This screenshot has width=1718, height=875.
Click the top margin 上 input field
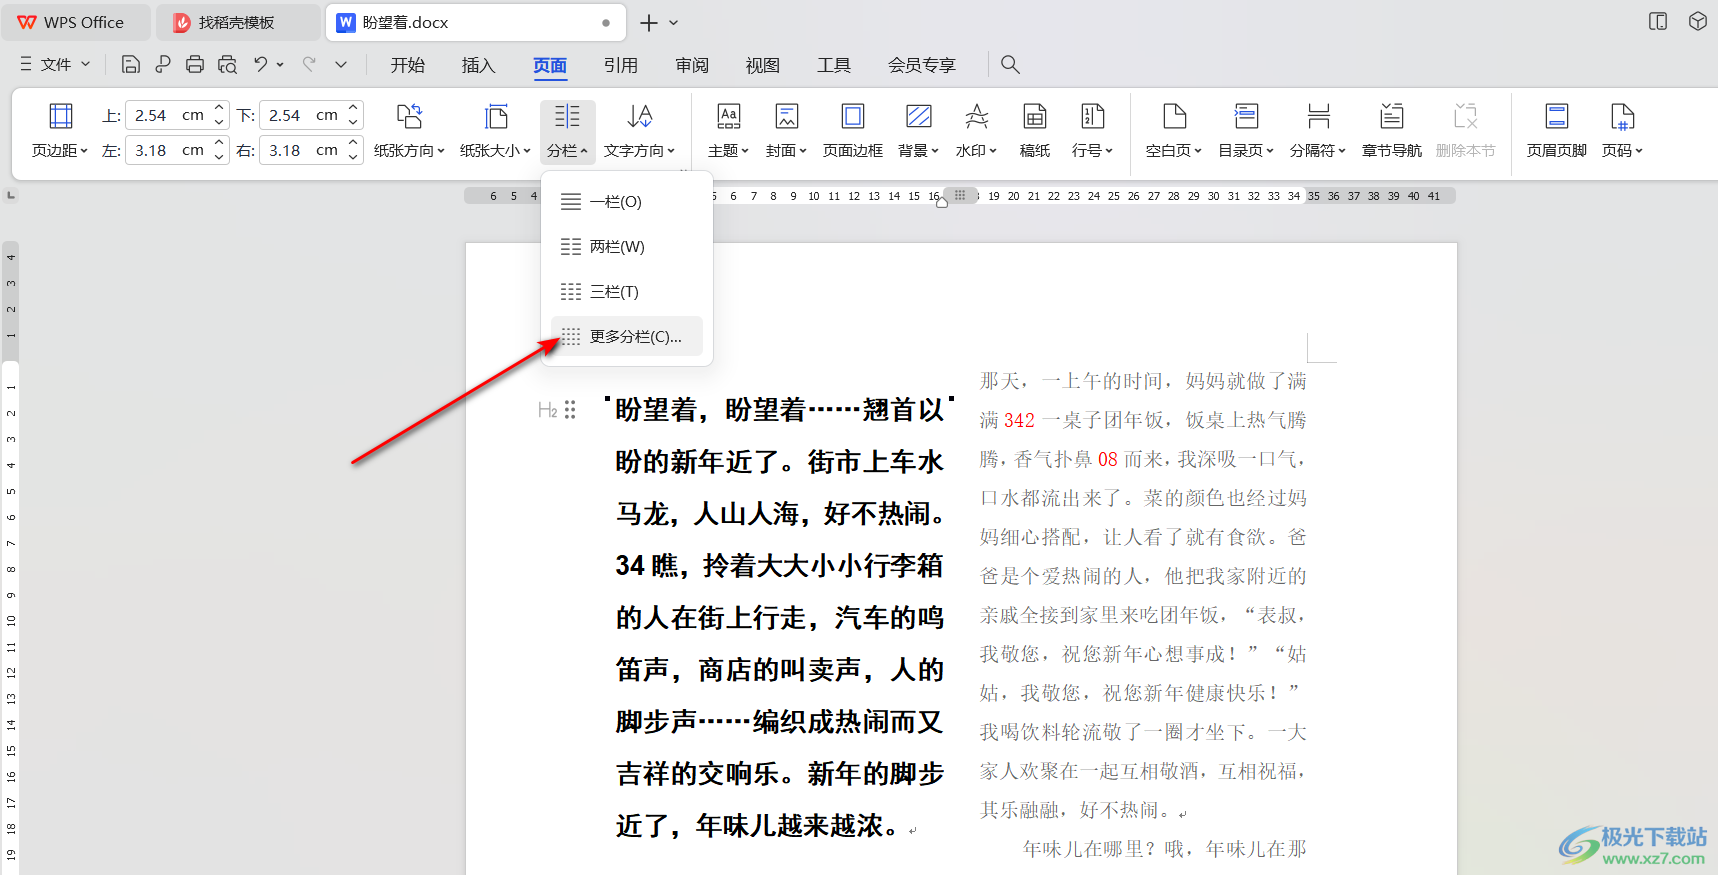tap(168, 115)
